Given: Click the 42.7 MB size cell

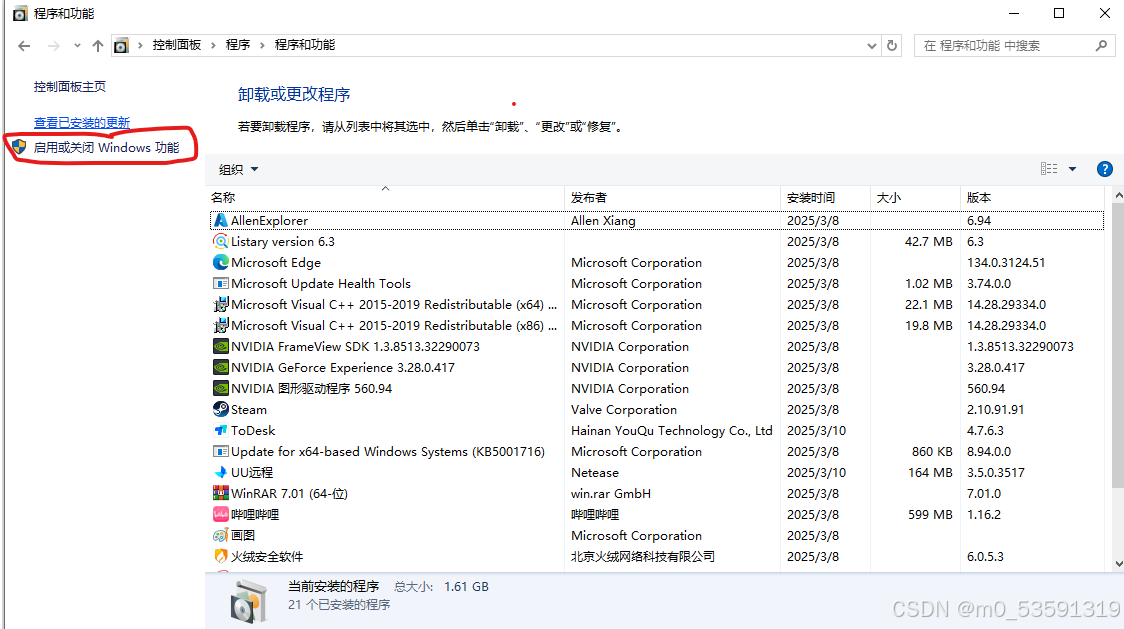Looking at the screenshot, I should 928,242.
